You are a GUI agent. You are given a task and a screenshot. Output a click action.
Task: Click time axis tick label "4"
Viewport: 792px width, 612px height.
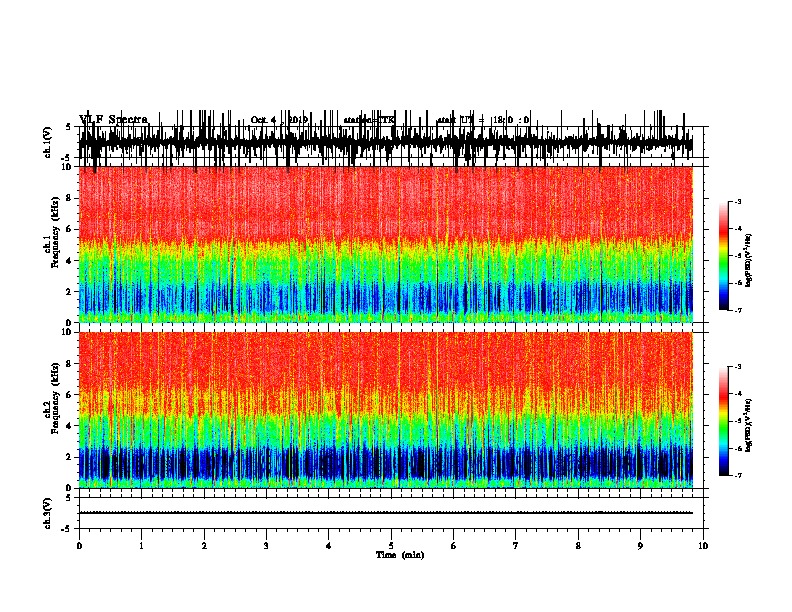point(329,546)
